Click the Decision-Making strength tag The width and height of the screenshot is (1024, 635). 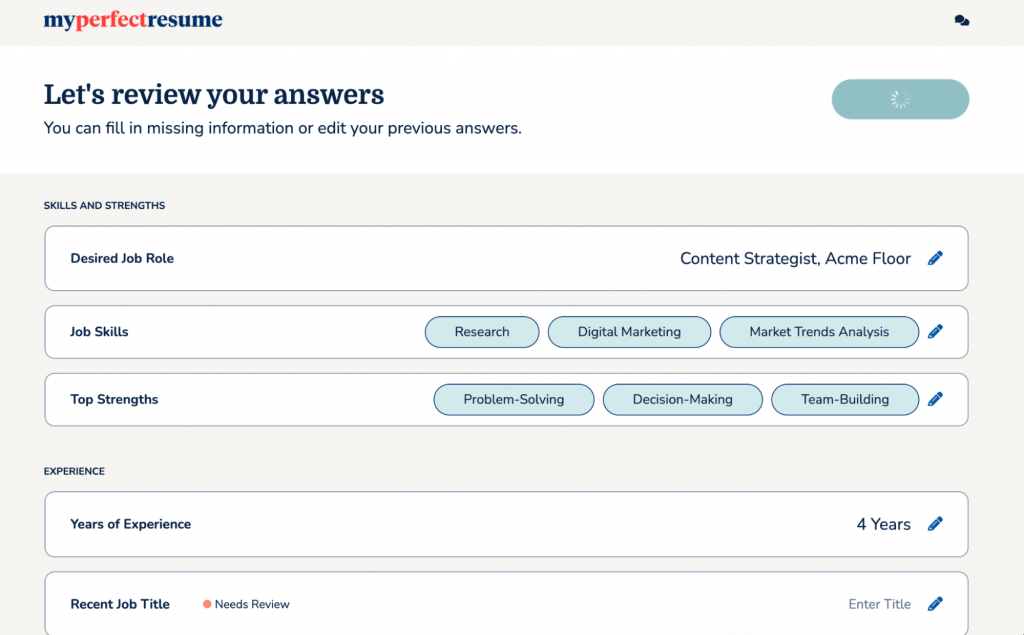tap(682, 399)
